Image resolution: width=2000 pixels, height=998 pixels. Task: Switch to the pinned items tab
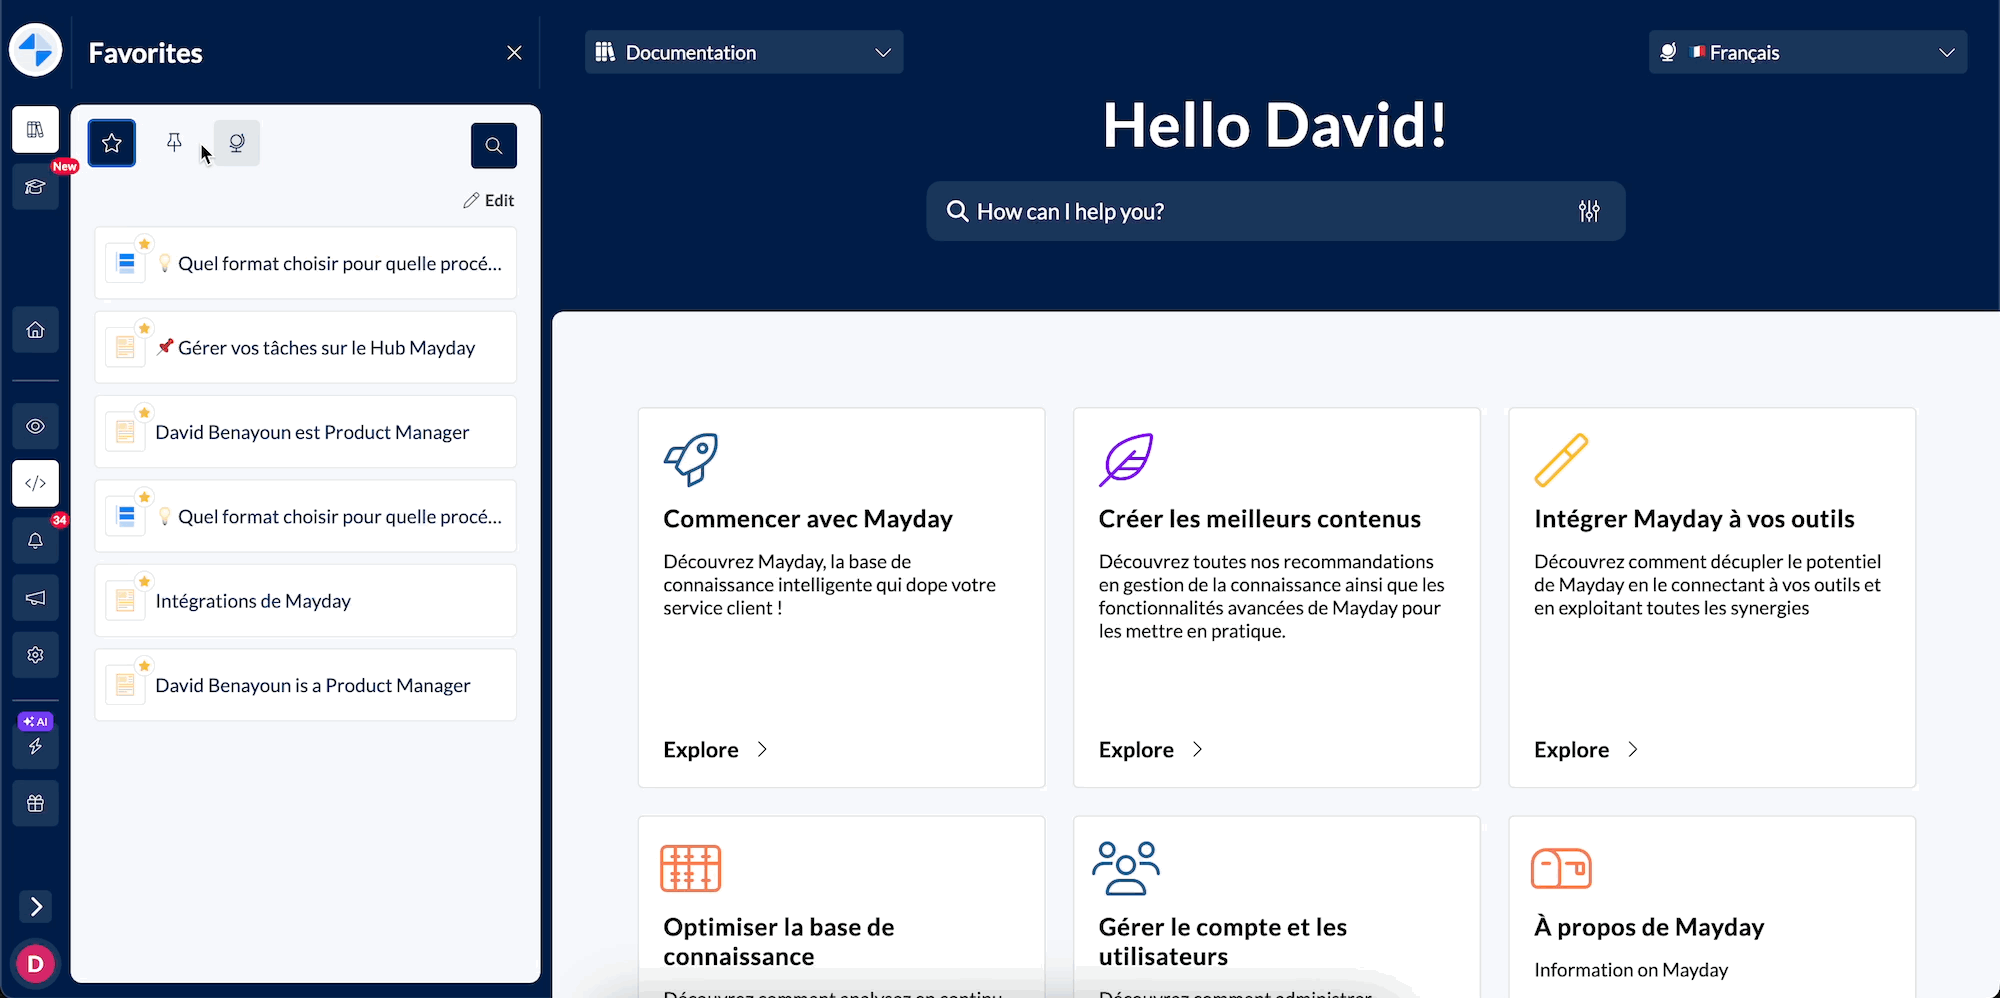(174, 143)
